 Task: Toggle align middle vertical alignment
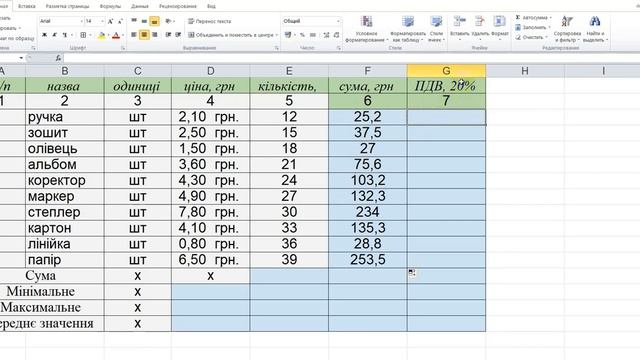(x=144, y=21)
